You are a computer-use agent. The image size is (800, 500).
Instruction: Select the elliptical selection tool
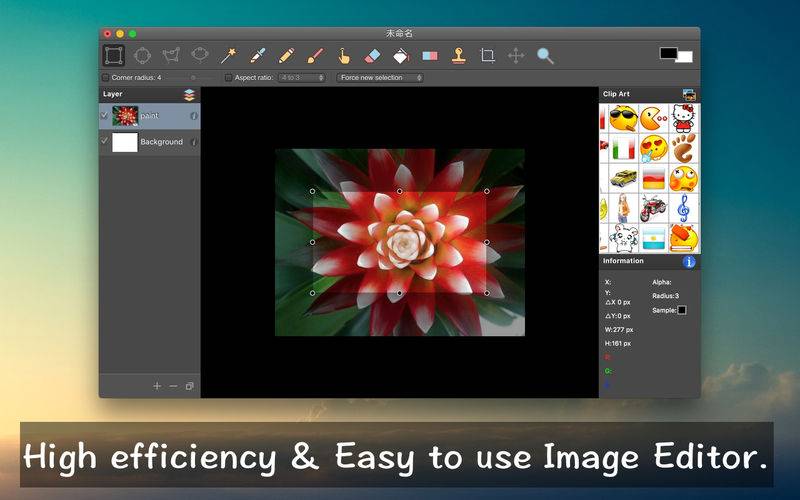coord(142,56)
